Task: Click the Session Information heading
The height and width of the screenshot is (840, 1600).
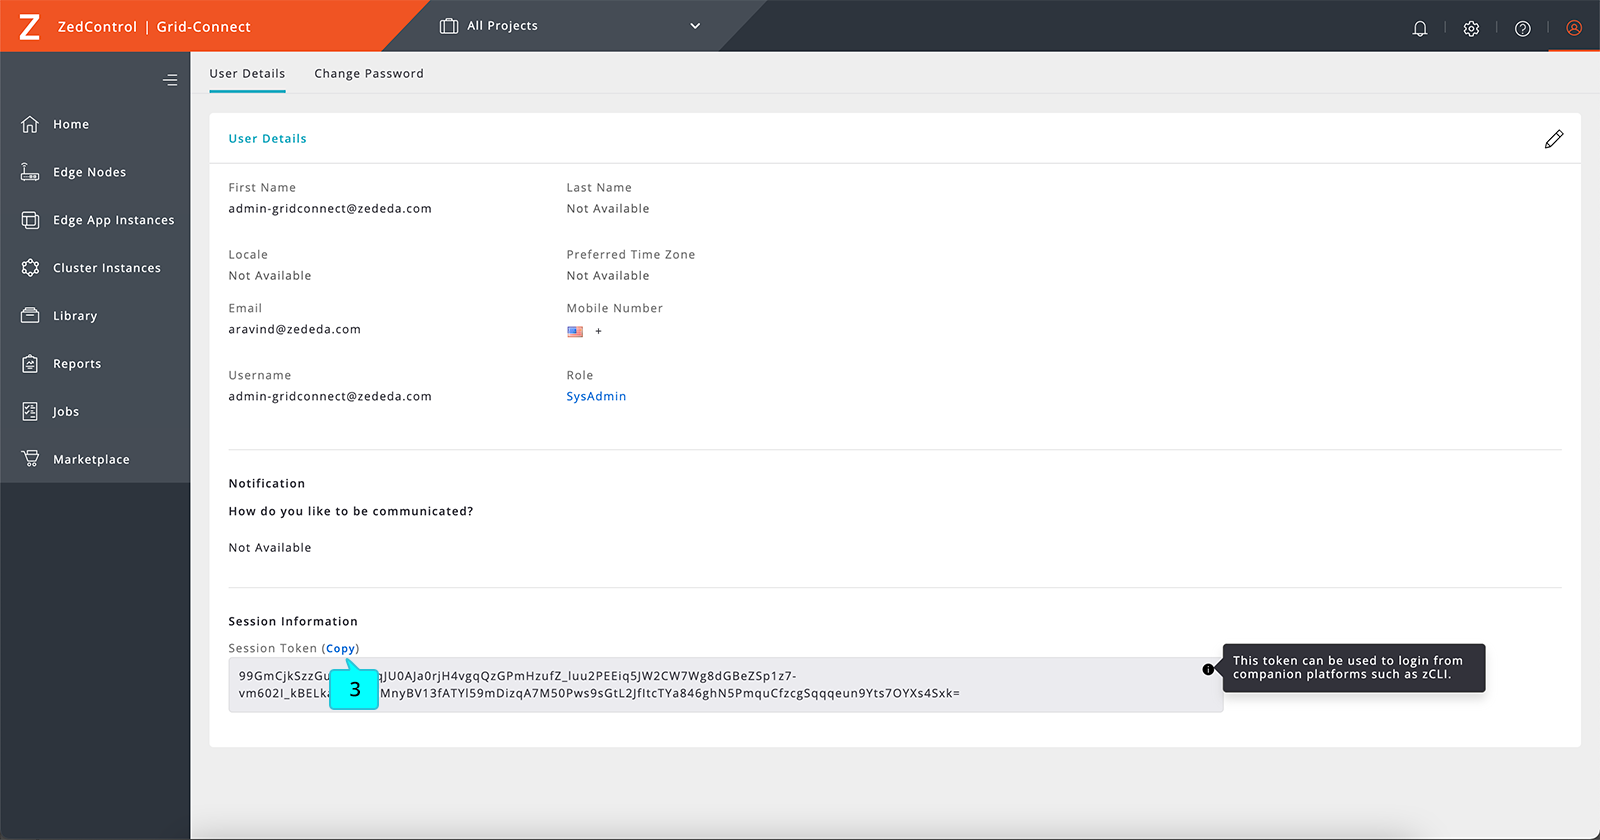Action: [x=293, y=621]
